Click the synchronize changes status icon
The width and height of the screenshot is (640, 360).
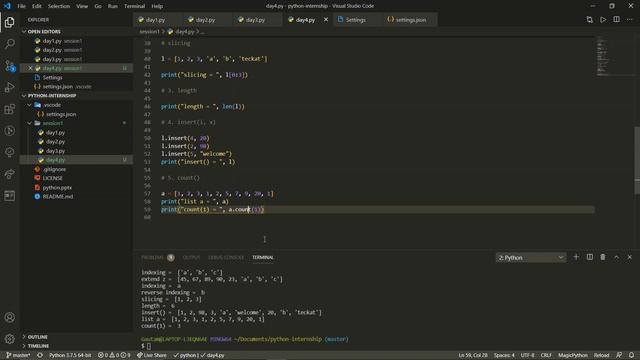[x=40, y=355]
